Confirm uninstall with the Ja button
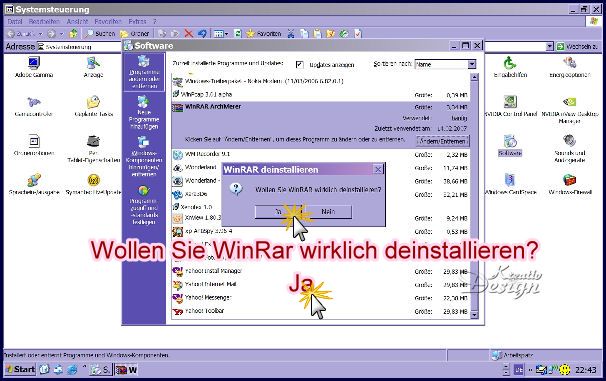Image resolution: width=606 pixels, height=381 pixels. (279, 212)
